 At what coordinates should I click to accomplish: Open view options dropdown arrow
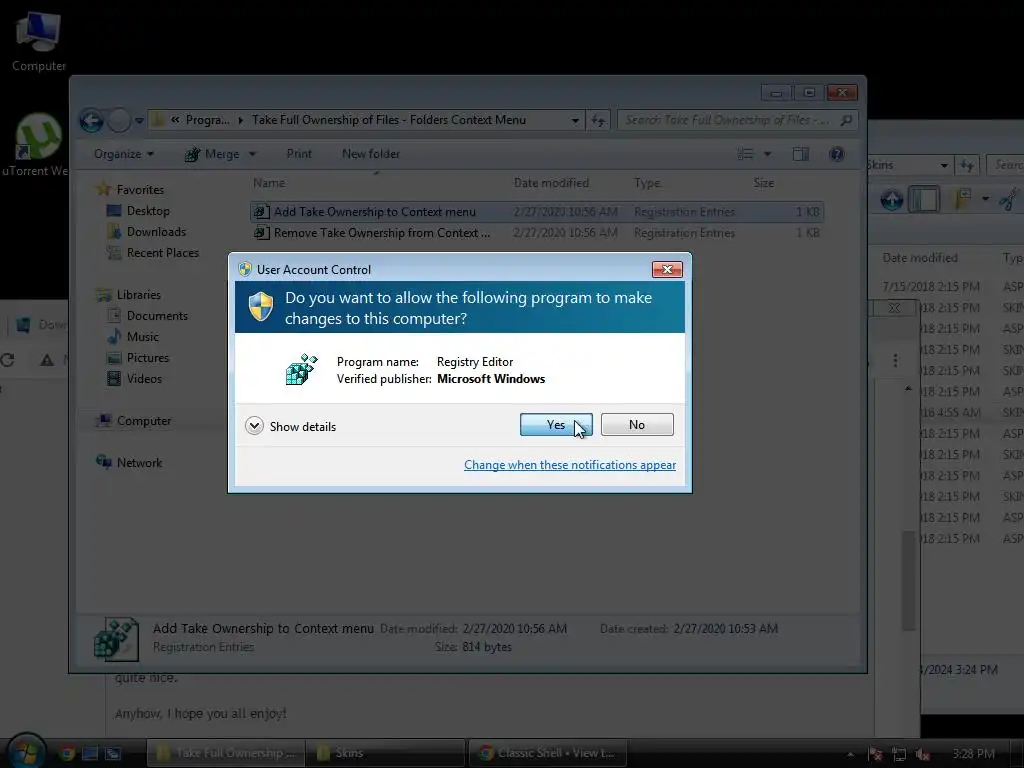pos(767,154)
